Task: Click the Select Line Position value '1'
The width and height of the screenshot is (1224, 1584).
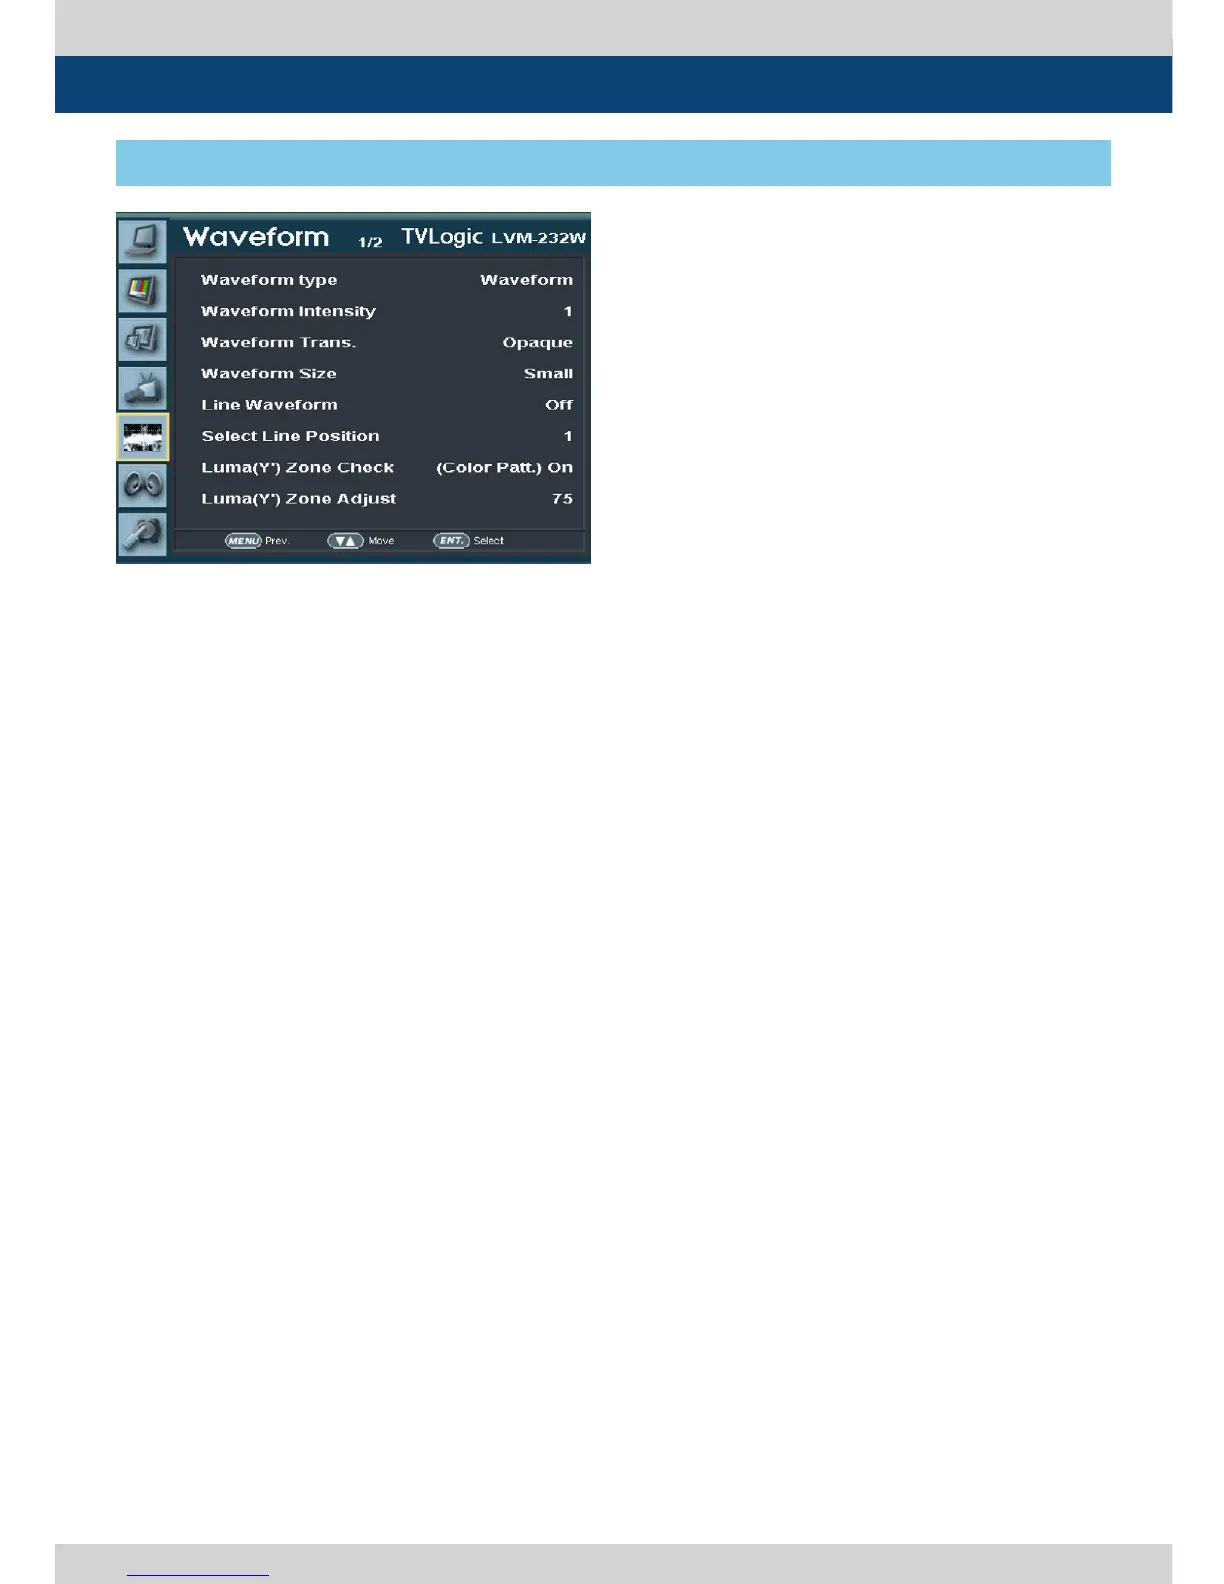Action: pos(568,436)
